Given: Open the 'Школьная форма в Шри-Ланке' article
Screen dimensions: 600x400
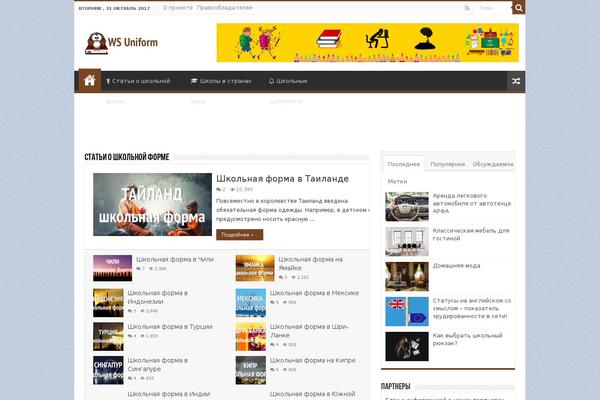Looking at the screenshot, I should pos(309,331).
